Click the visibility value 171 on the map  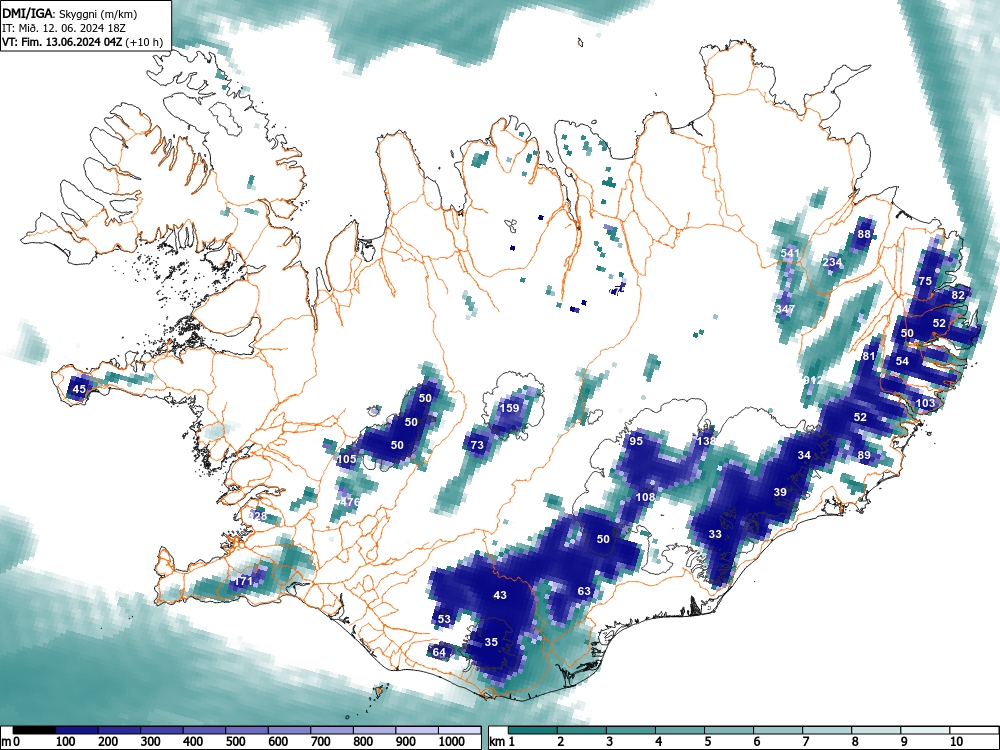(x=244, y=582)
